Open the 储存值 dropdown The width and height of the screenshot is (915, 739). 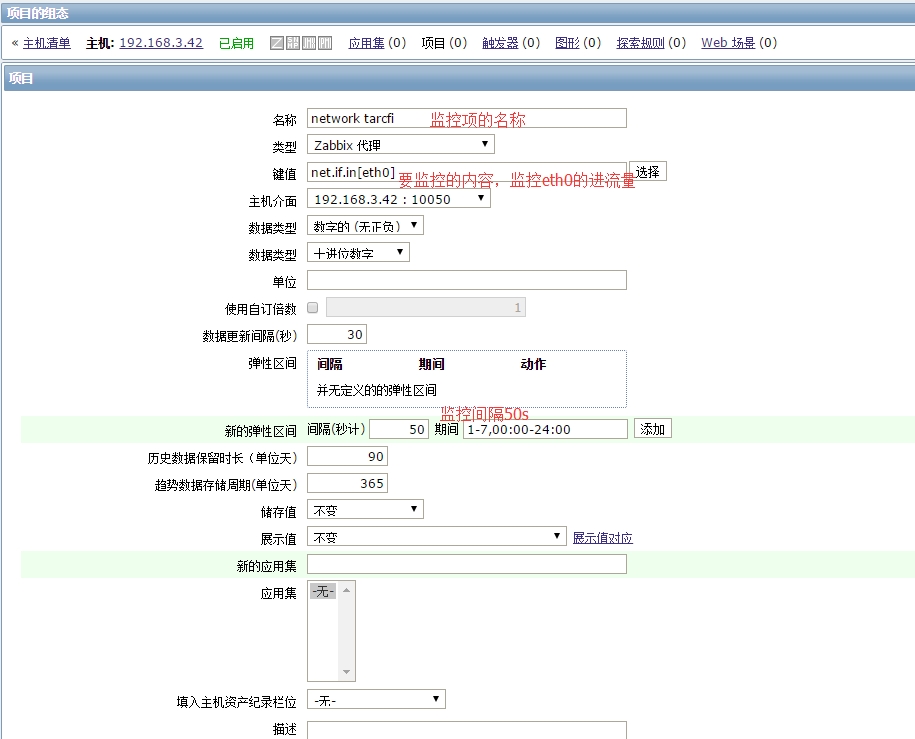pos(365,510)
